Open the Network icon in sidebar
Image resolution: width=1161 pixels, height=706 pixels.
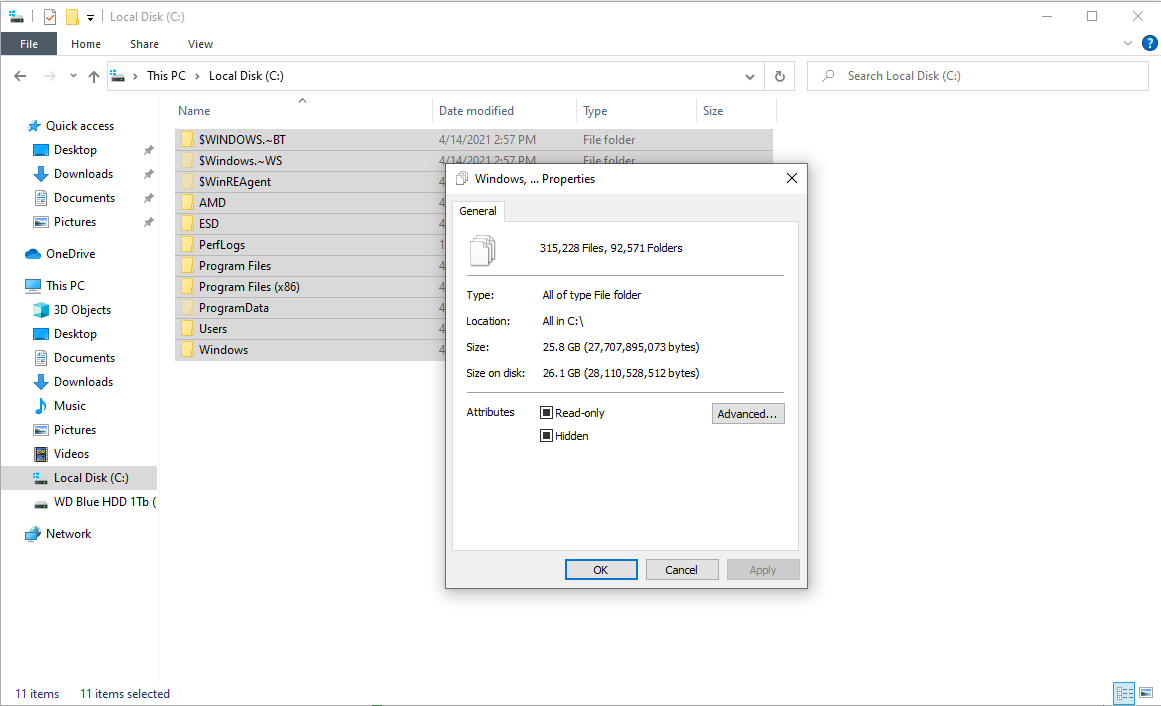[x=33, y=534]
